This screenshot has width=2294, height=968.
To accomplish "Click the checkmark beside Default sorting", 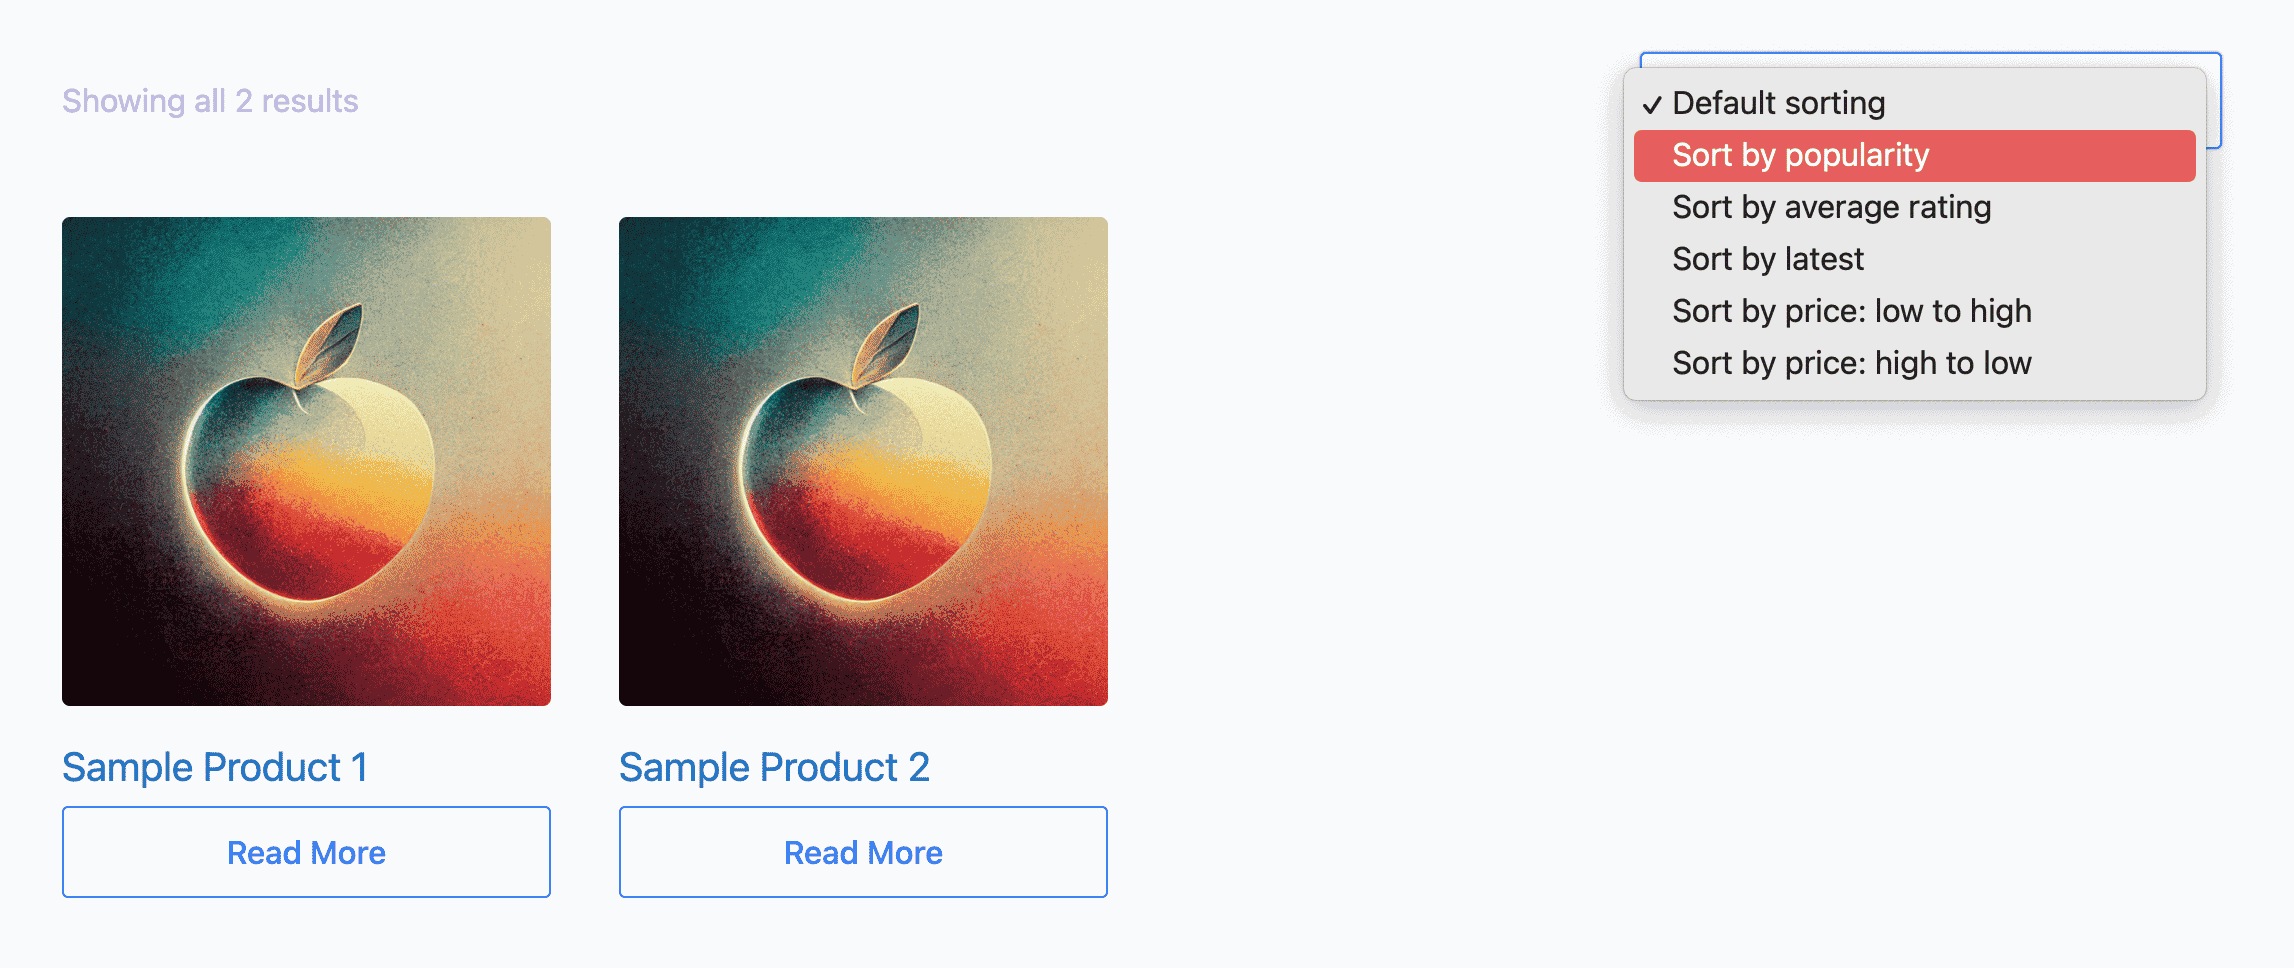I will pos(1651,104).
